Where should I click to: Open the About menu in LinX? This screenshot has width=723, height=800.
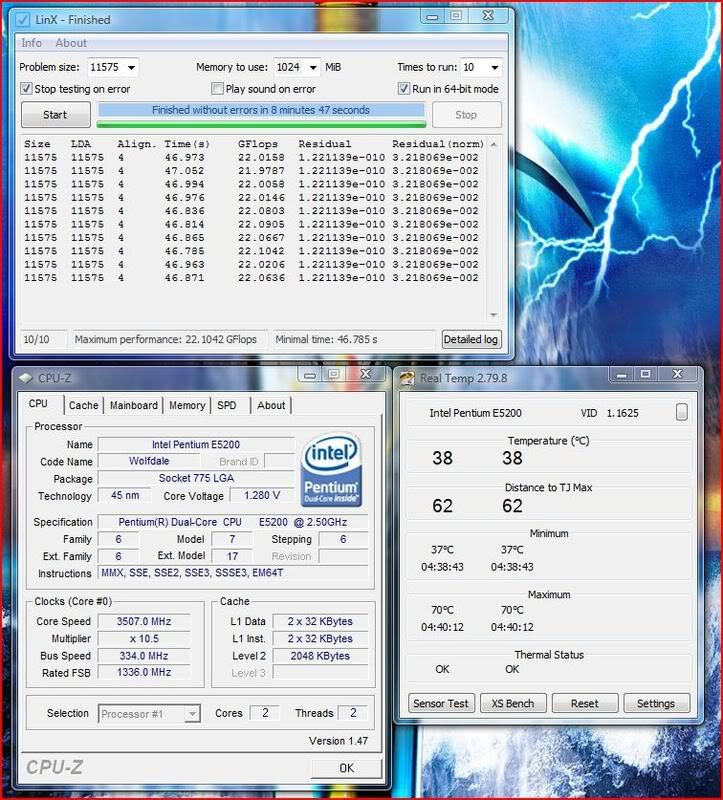click(x=71, y=43)
